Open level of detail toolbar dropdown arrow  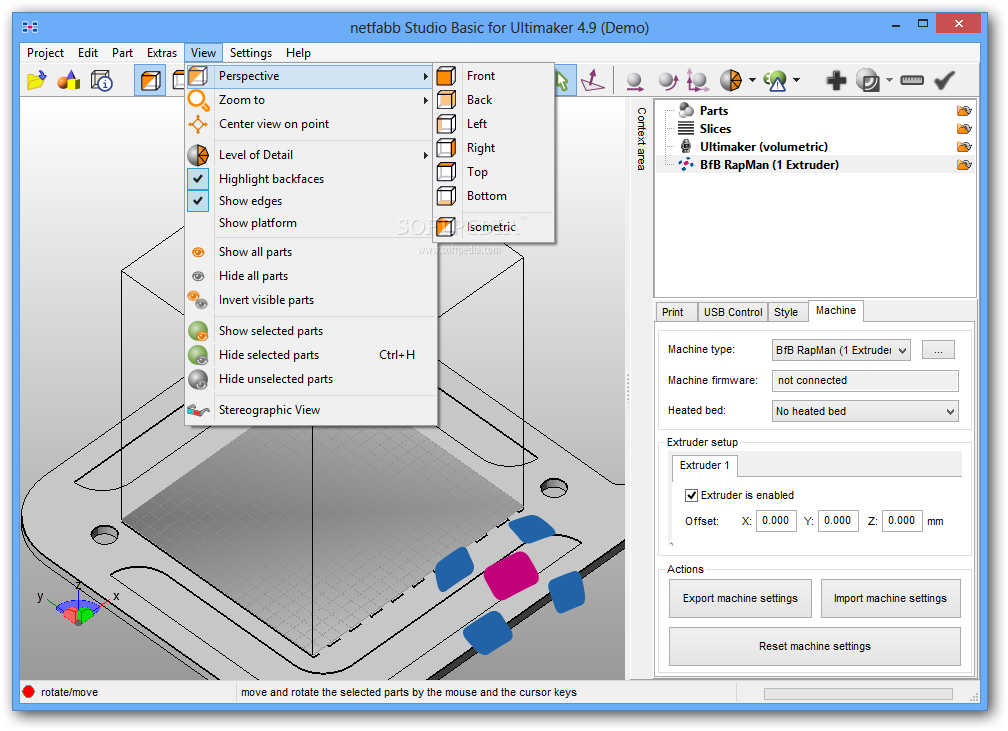pos(752,81)
